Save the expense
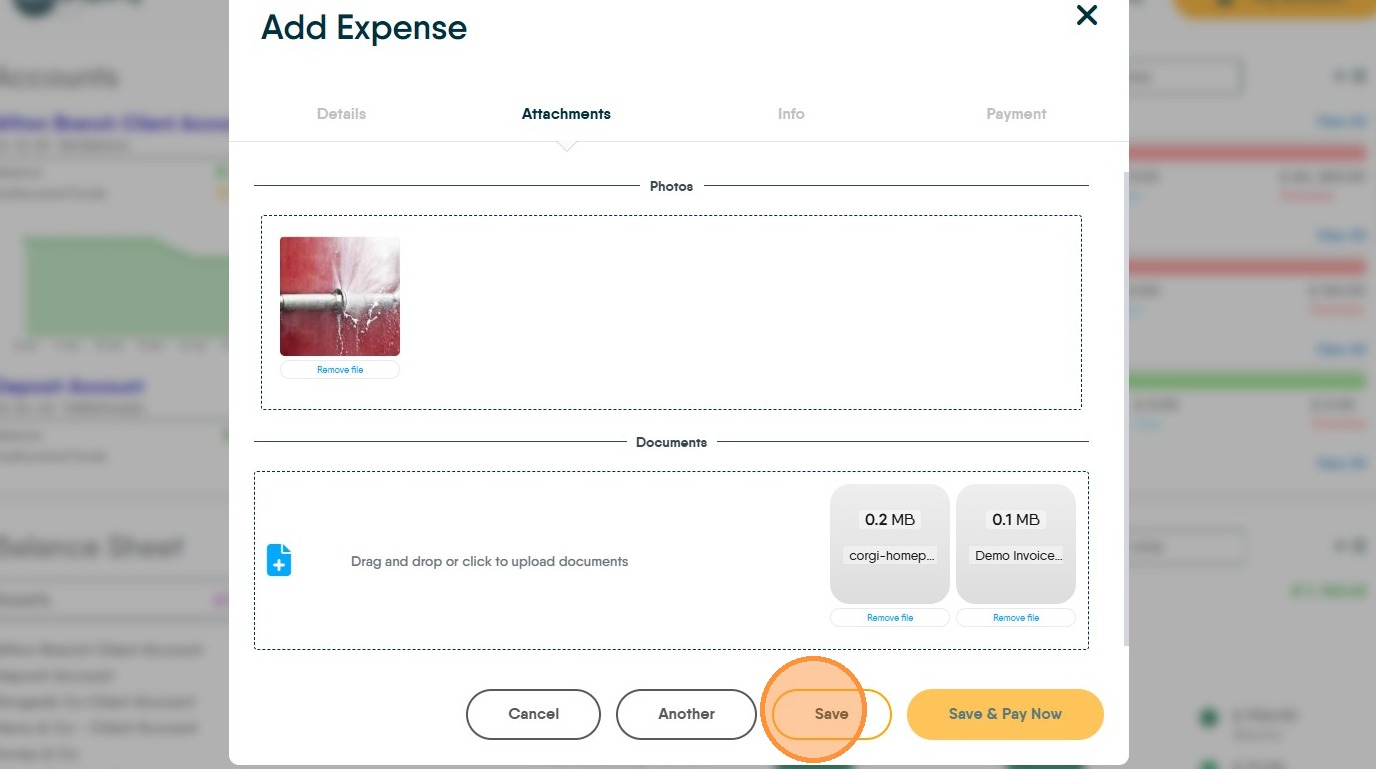This screenshot has width=1376, height=769. click(831, 714)
